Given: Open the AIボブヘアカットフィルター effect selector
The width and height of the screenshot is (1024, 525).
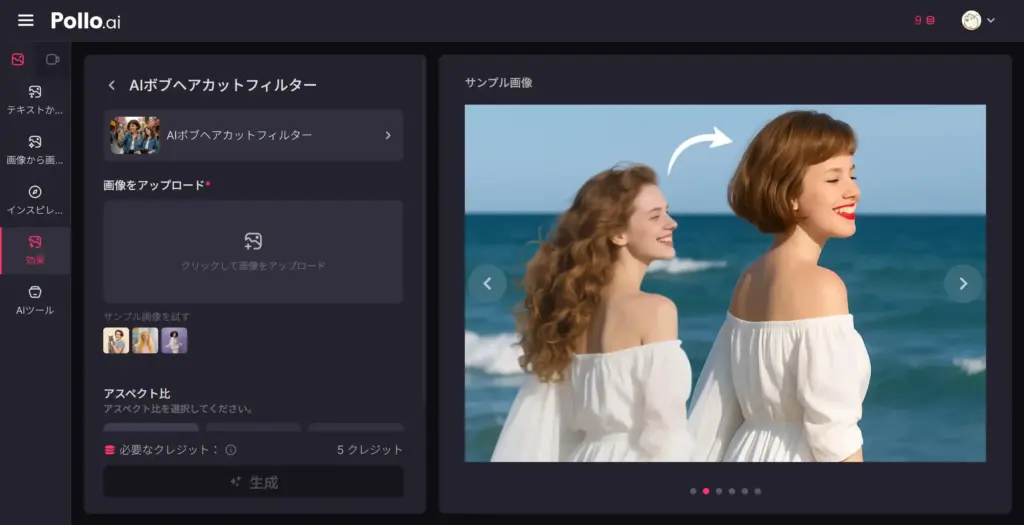Looking at the screenshot, I should [x=253, y=135].
